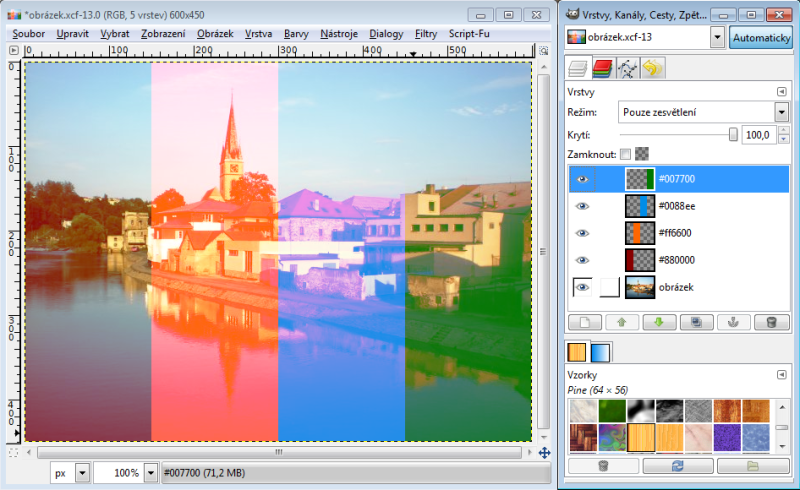Lower the layer with the green down arrow
The height and width of the screenshot is (490, 800).
659,323
